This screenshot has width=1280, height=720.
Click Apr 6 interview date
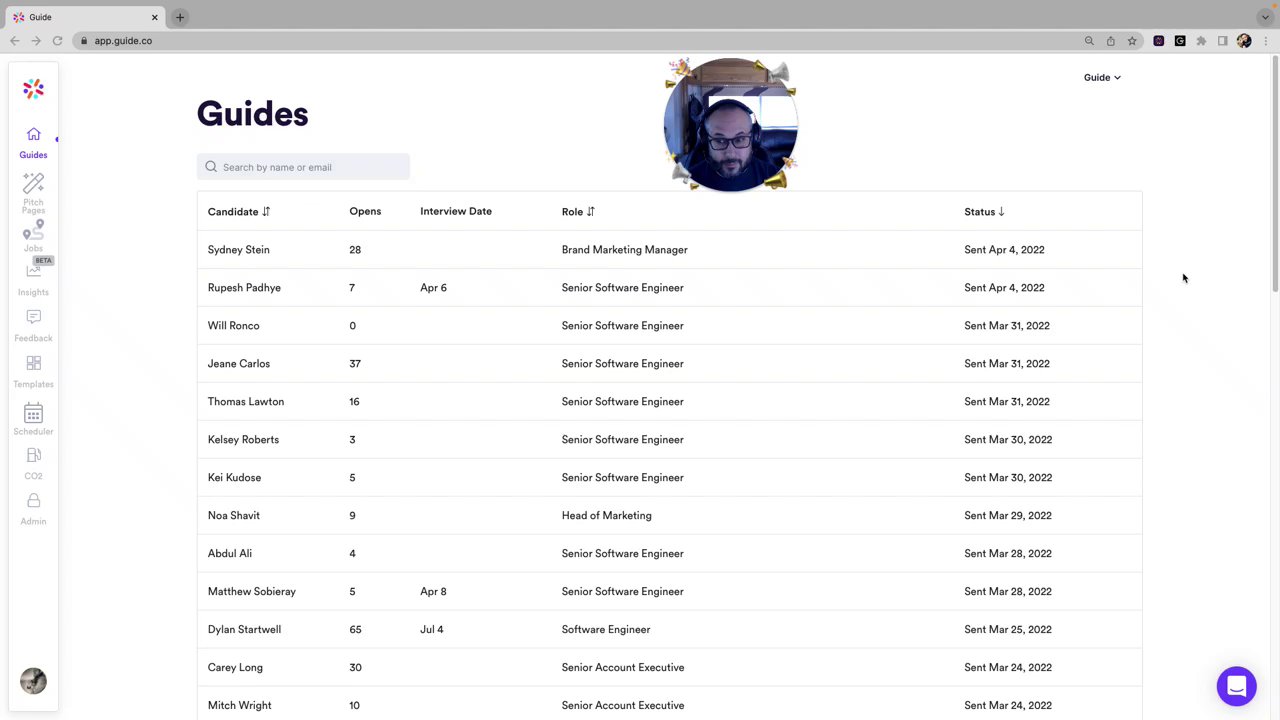tap(434, 288)
